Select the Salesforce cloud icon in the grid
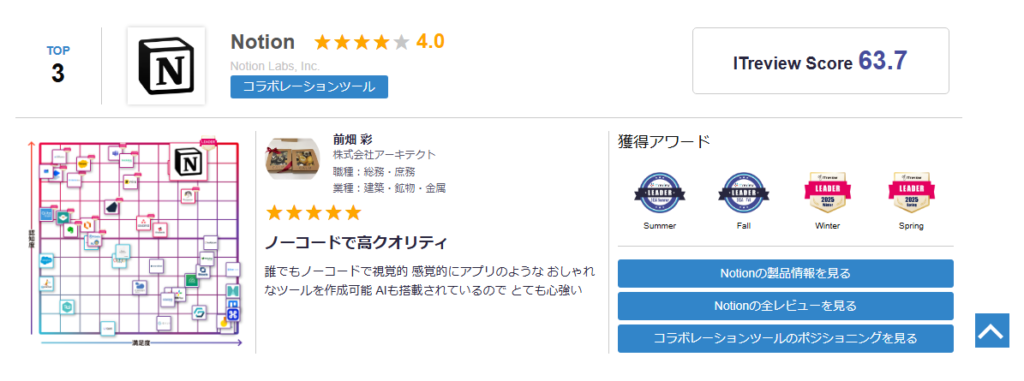Image resolution: width=1024 pixels, height=381 pixels. tap(46, 261)
